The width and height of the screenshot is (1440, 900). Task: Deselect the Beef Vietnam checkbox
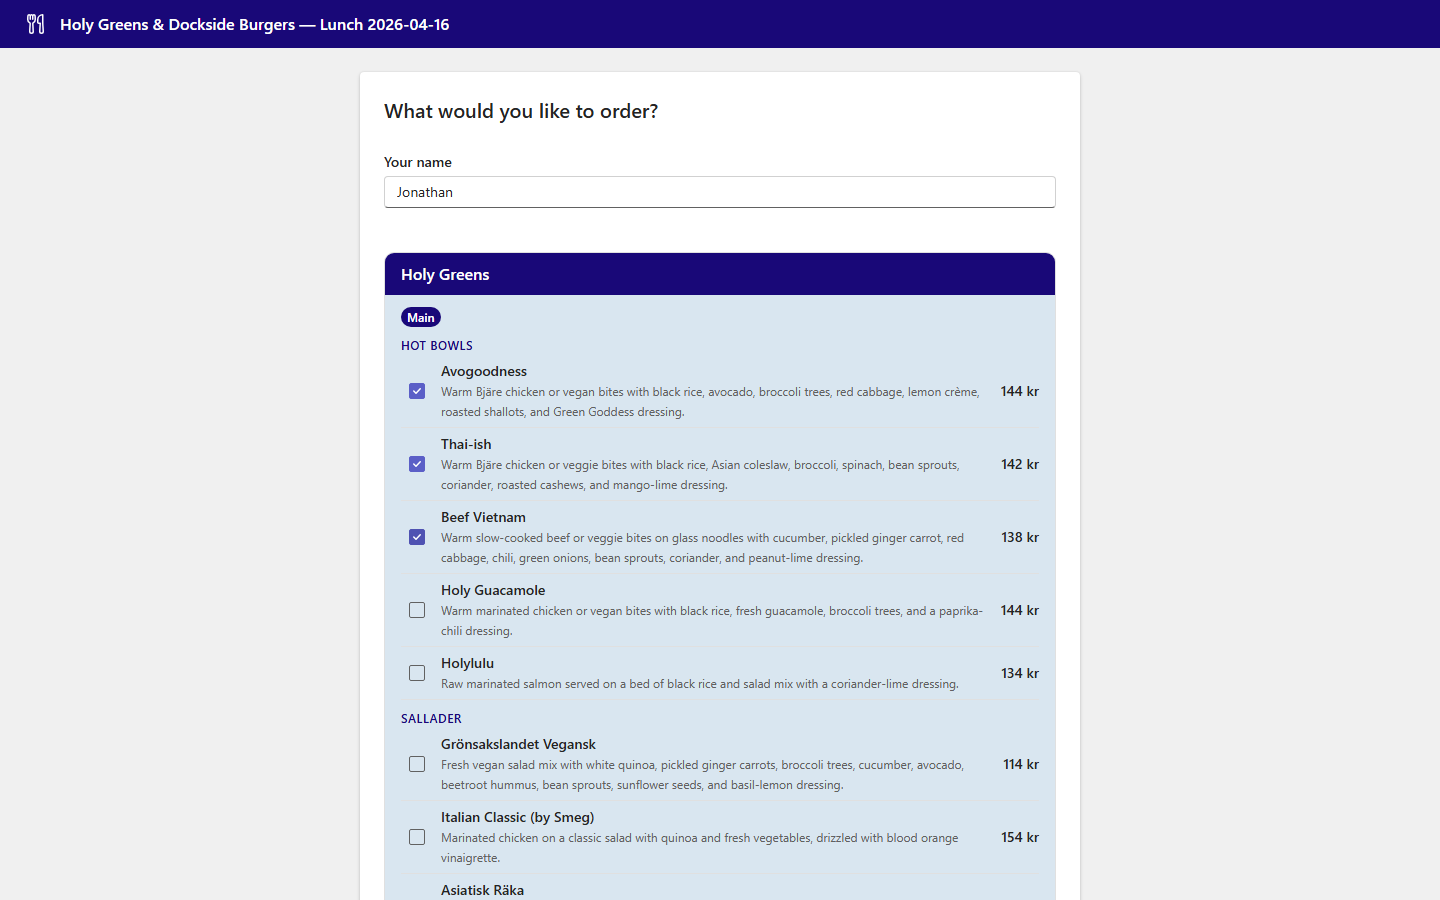click(417, 537)
